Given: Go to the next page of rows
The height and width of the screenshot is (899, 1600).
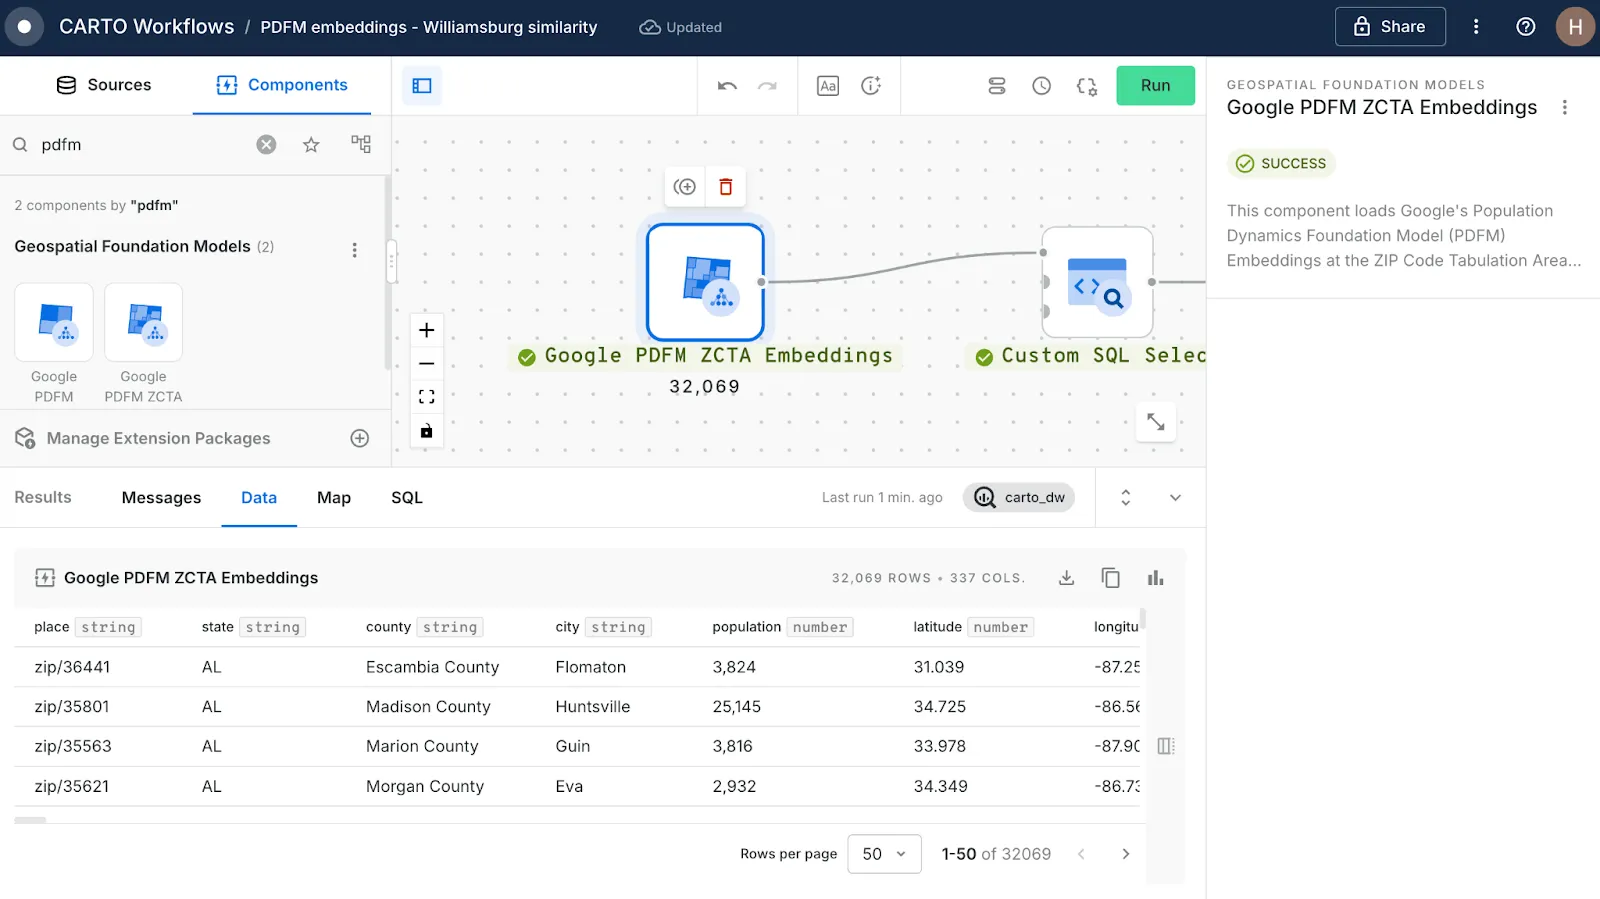Looking at the screenshot, I should (x=1126, y=854).
